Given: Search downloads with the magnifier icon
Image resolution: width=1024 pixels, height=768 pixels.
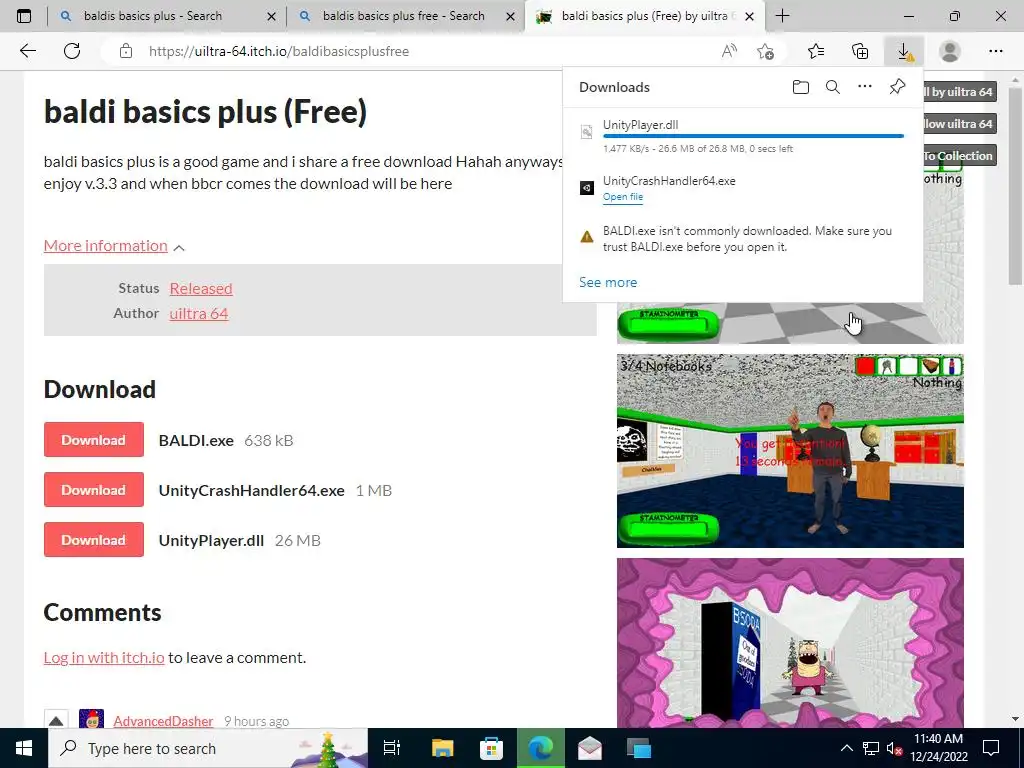Looking at the screenshot, I should coord(833,87).
